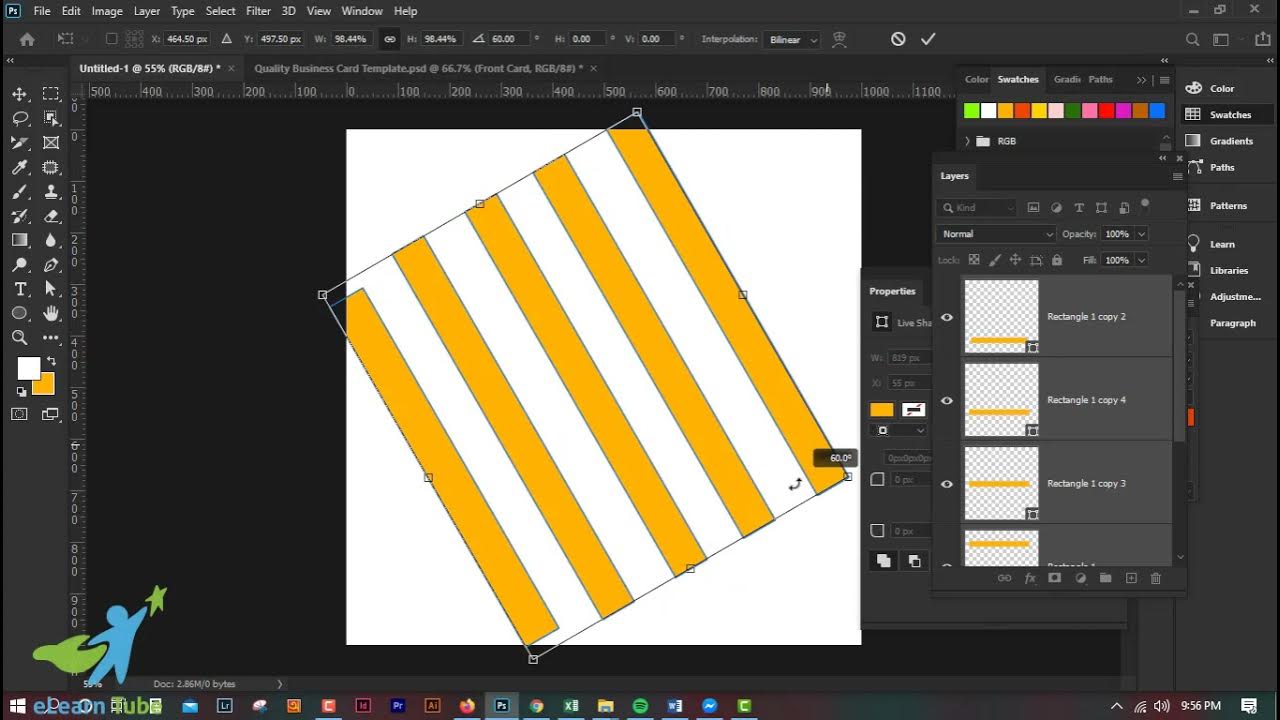The height and width of the screenshot is (720, 1280).
Task: Select the Object Selection tool
Action: pyautogui.click(x=51, y=118)
